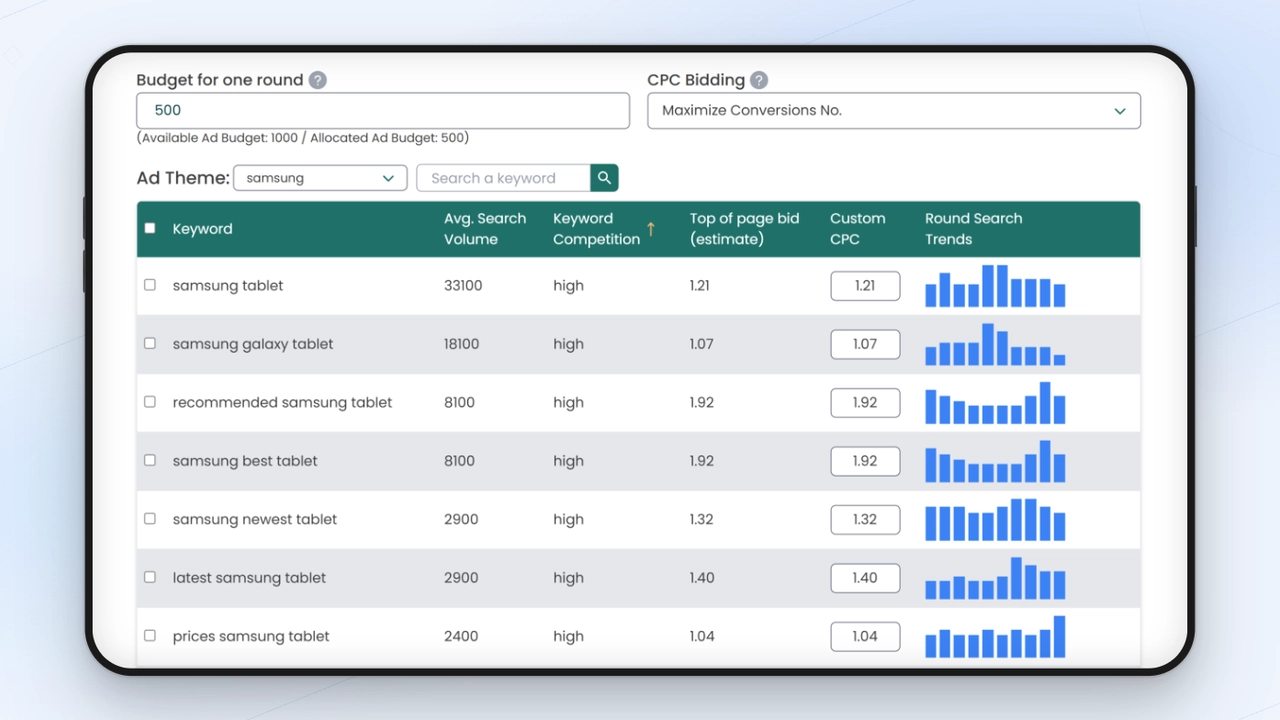Click the Avg. Search Volume column header
Image resolution: width=1280 pixels, height=720 pixels.
[x=485, y=229]
